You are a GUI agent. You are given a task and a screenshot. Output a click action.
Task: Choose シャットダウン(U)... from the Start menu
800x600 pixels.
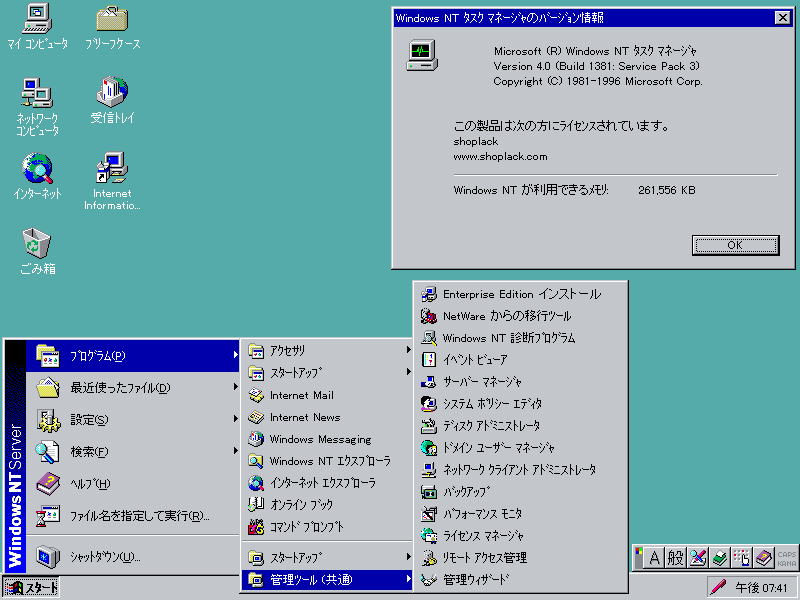coord(133,557)
